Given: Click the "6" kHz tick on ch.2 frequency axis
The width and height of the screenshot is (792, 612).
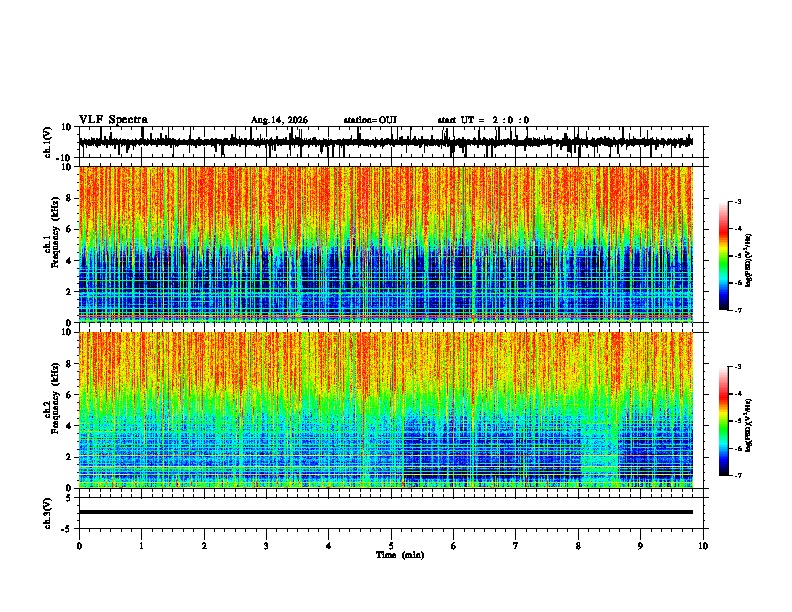Looking at the screenshot, I should click(x=69, y=395).
